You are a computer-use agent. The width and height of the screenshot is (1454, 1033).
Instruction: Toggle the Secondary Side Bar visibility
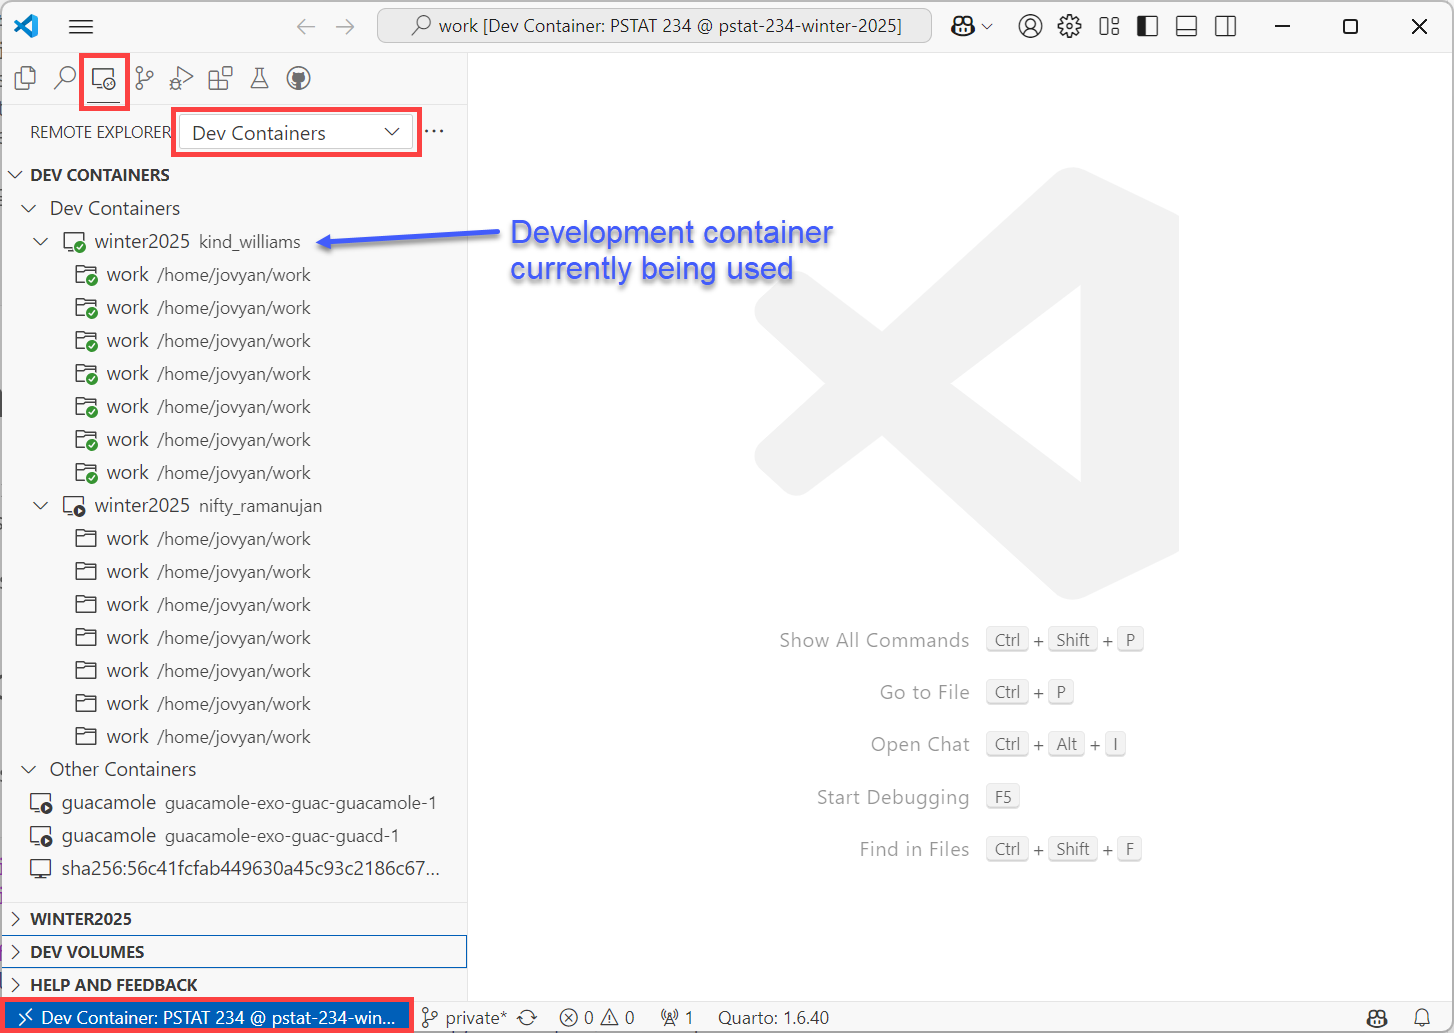coord(1225,26)
